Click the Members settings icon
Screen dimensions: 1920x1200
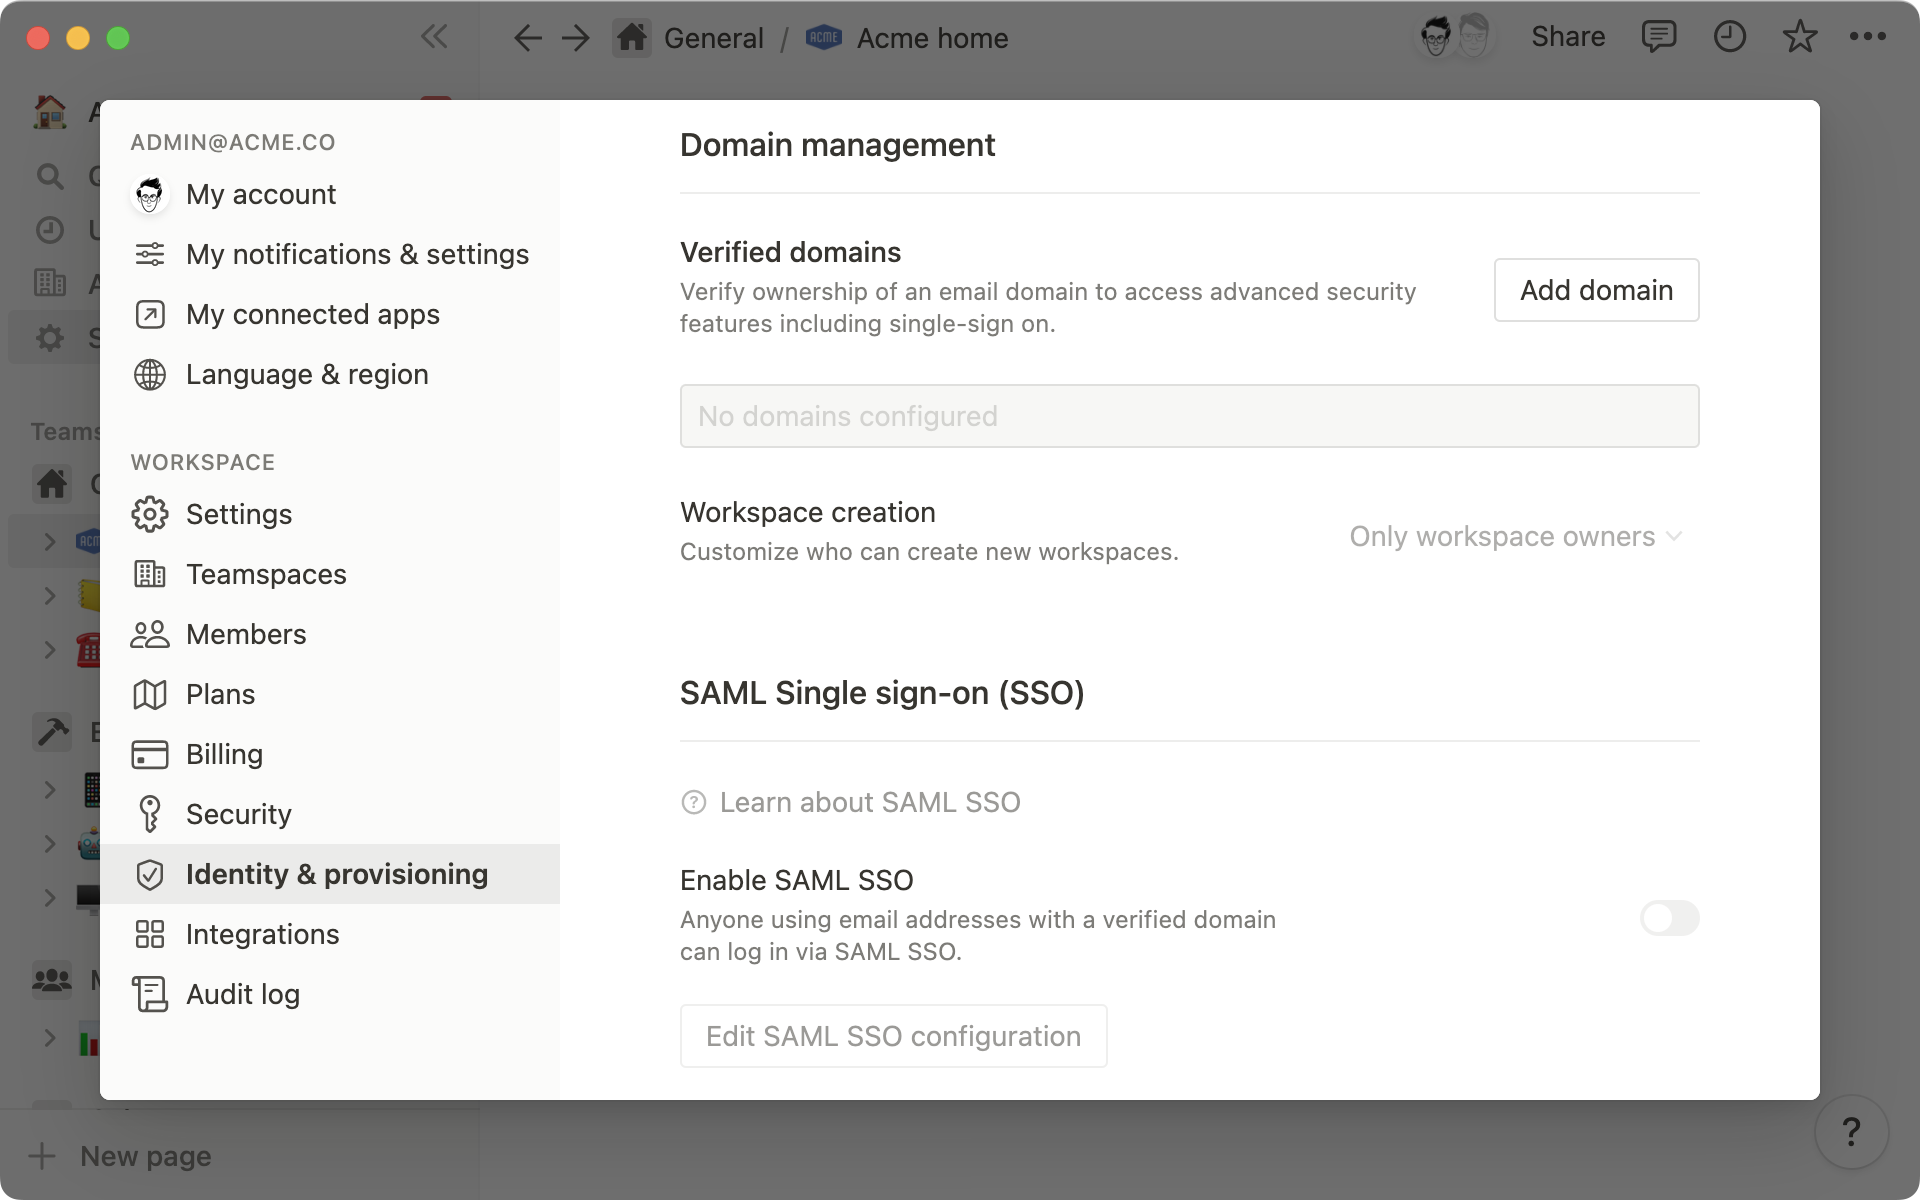pos(149,634)
